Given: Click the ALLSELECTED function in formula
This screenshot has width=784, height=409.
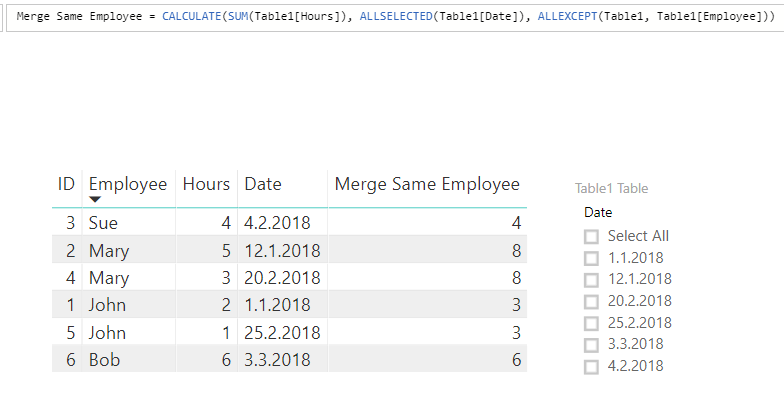Looking at the screenshot, I should pos(396,16).
